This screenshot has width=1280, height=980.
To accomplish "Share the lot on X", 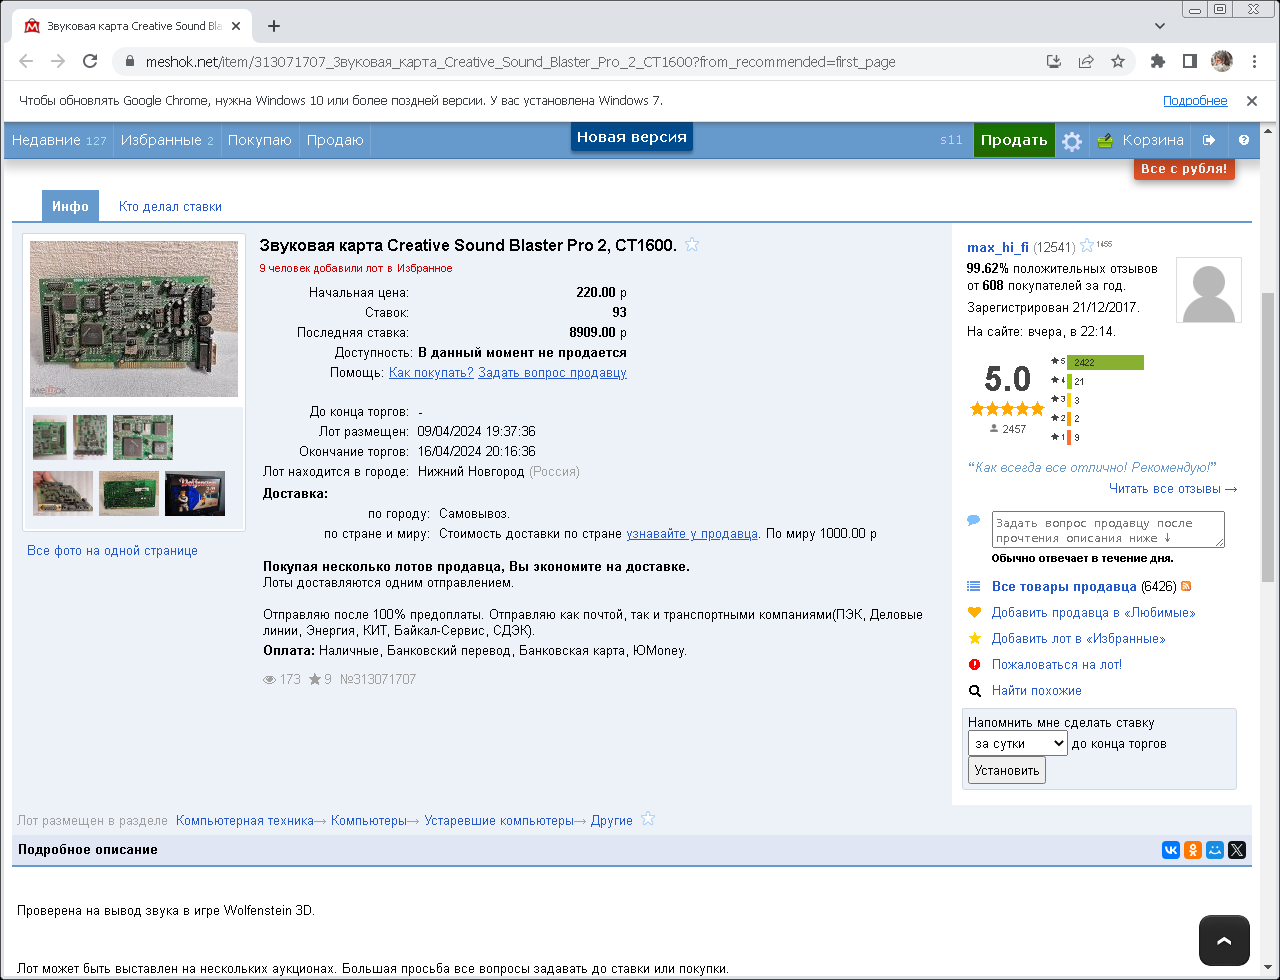I will point(1237,850).
